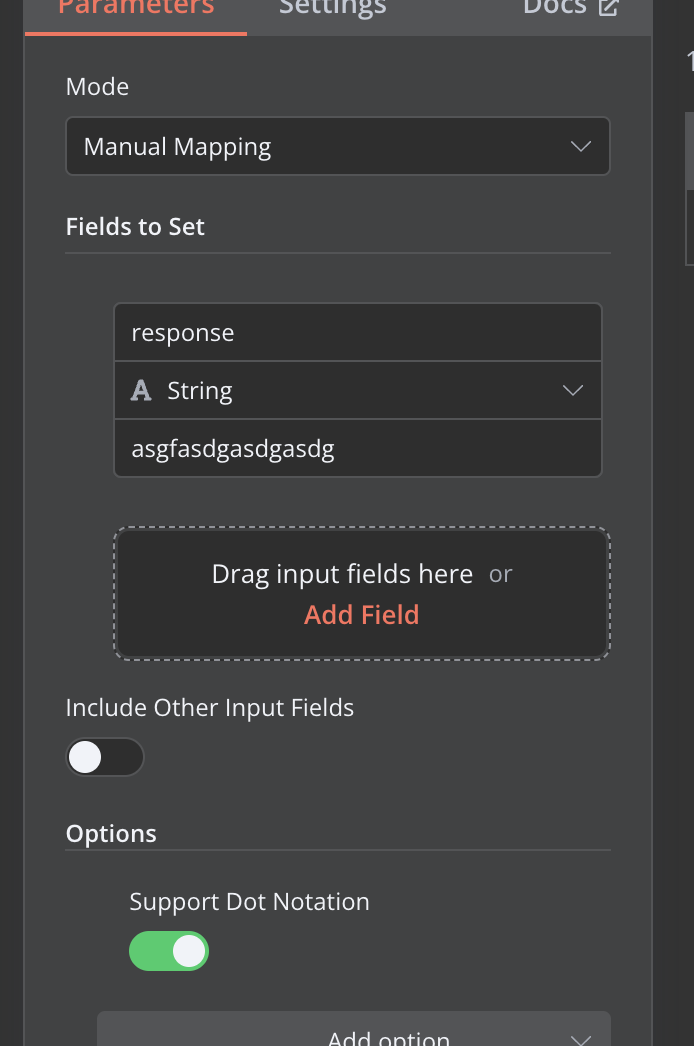Open the Manual Mapping mode dropdown

(338, 146)
